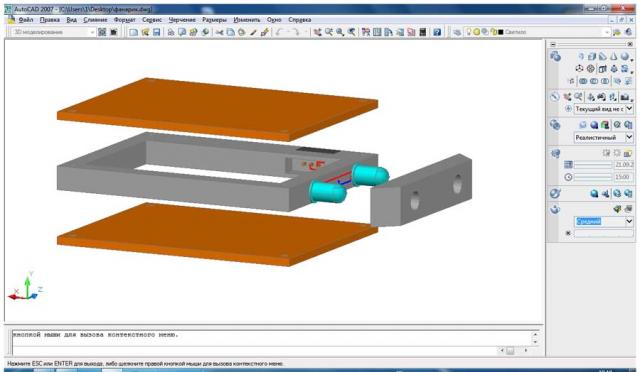
Task: Click the Cut scissors icon in toolbar
Action: point(219,32)
